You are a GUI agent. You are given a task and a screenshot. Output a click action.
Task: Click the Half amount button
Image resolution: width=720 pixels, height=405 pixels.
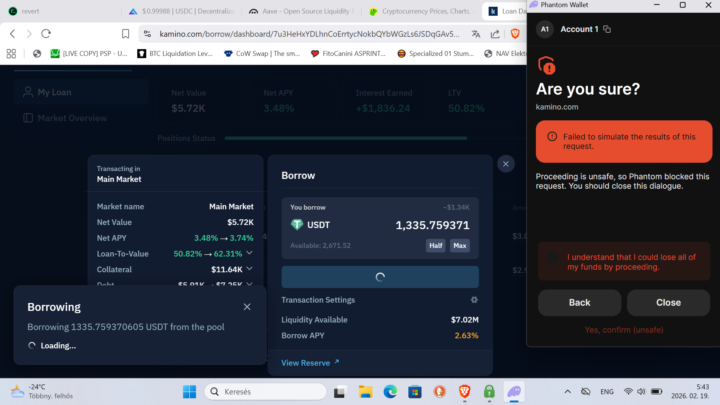tap(435, 246)
